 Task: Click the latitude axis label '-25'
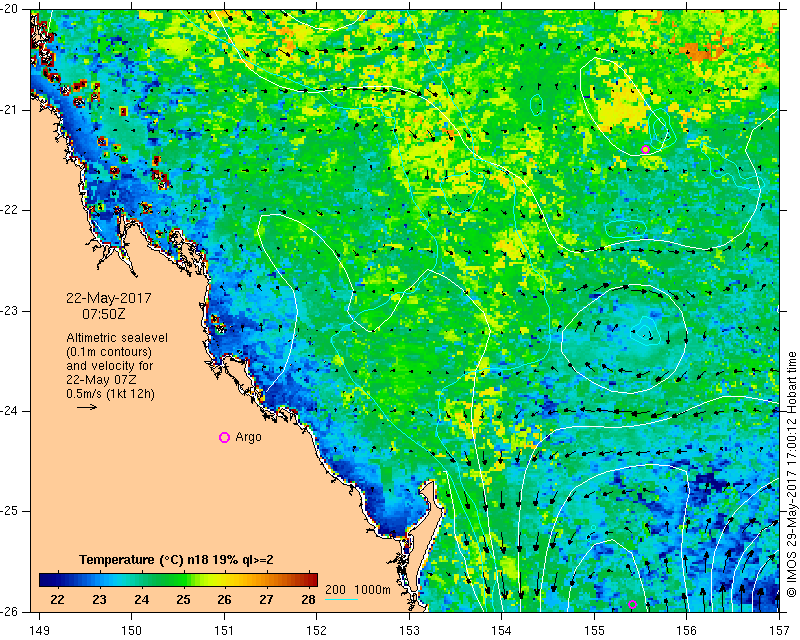pos(10,511)
